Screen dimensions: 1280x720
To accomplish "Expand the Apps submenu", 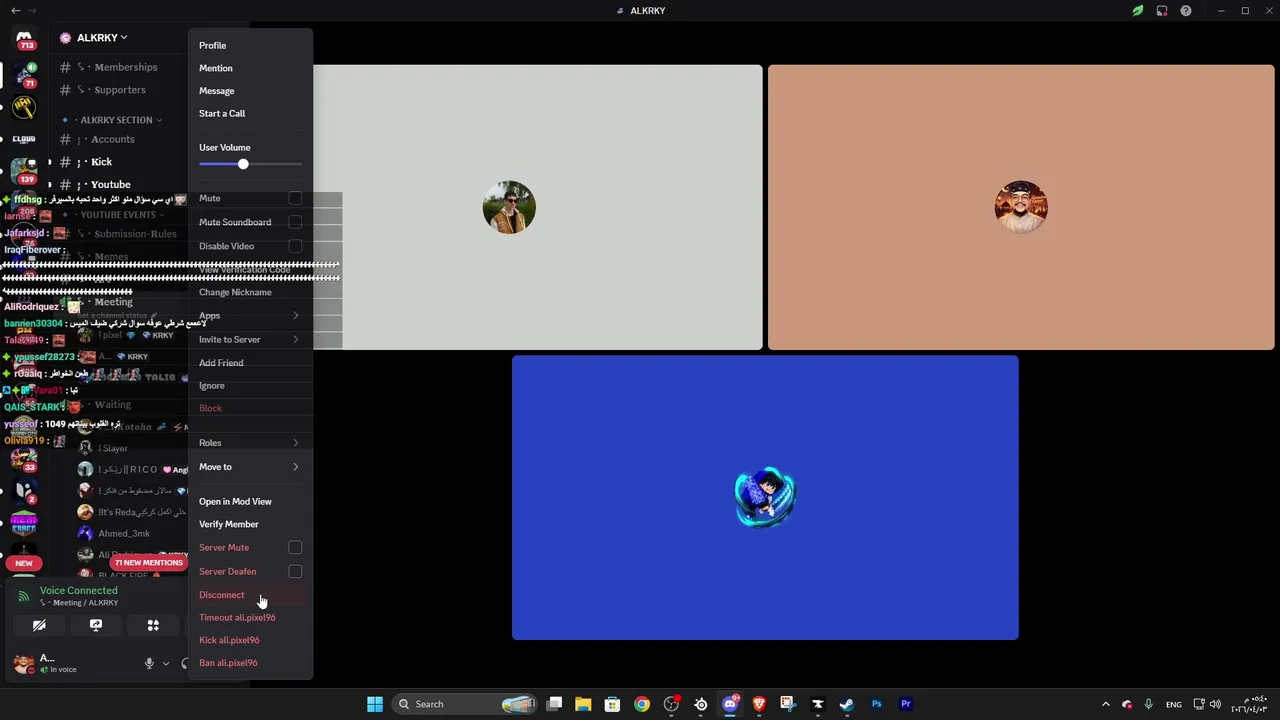I will point(250,316).
